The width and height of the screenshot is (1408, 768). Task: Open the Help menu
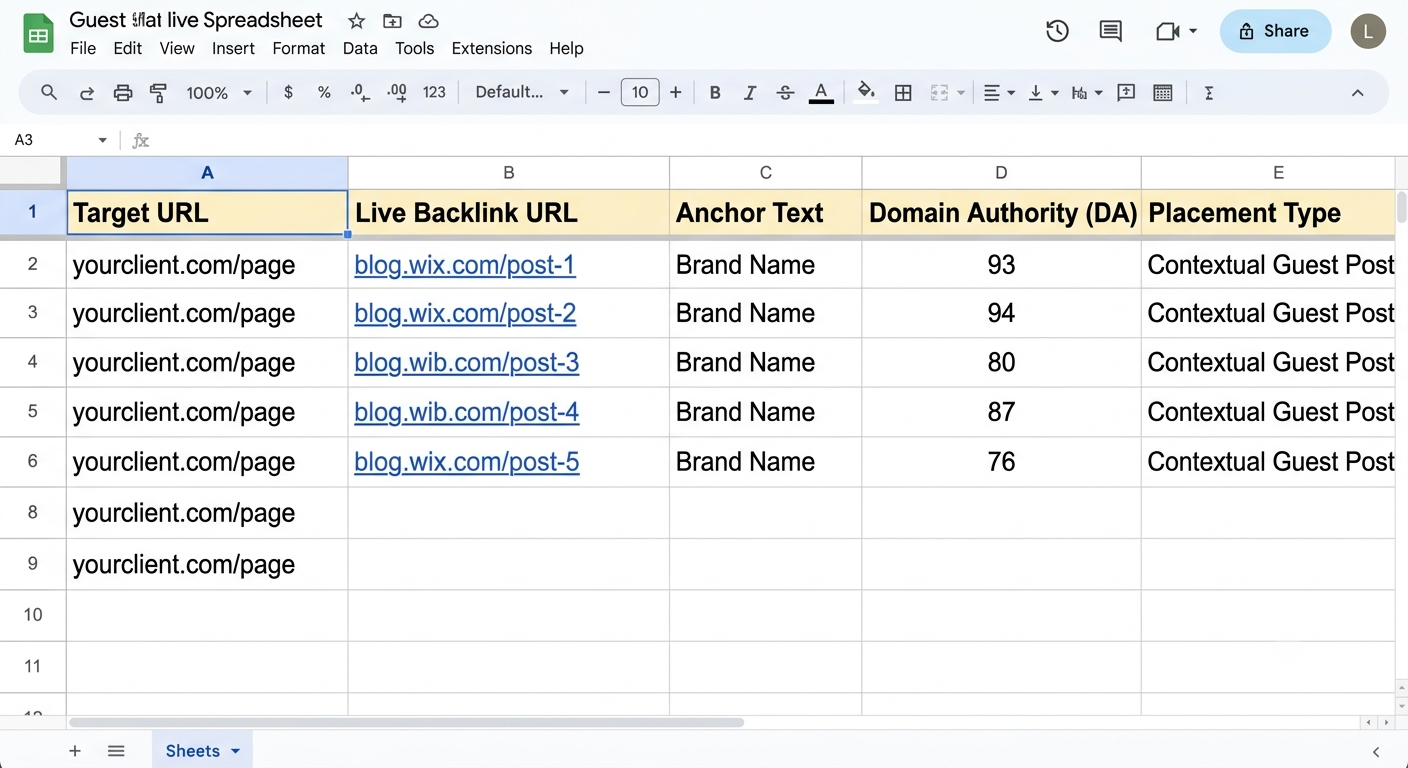tap(566, 48)
